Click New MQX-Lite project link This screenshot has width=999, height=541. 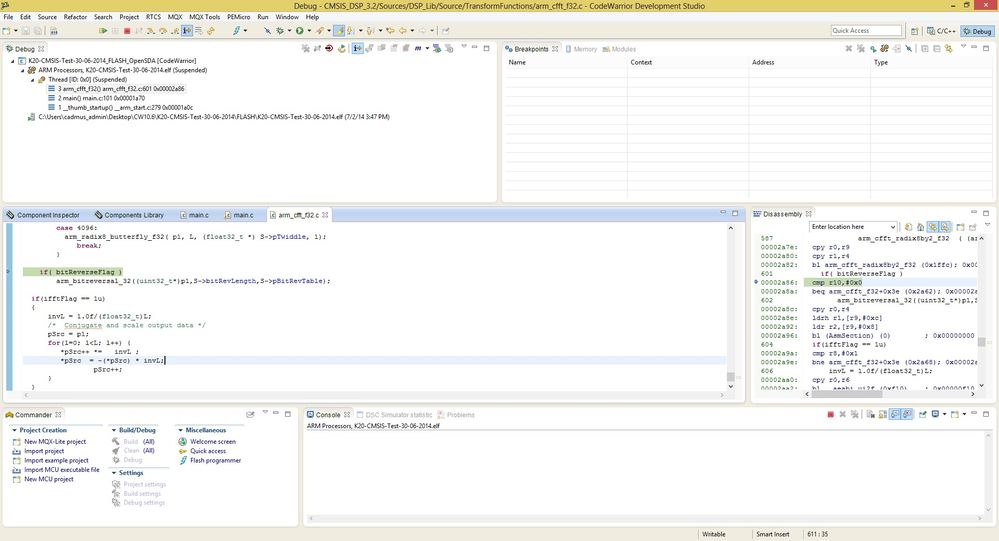click(x=55, y=442)
